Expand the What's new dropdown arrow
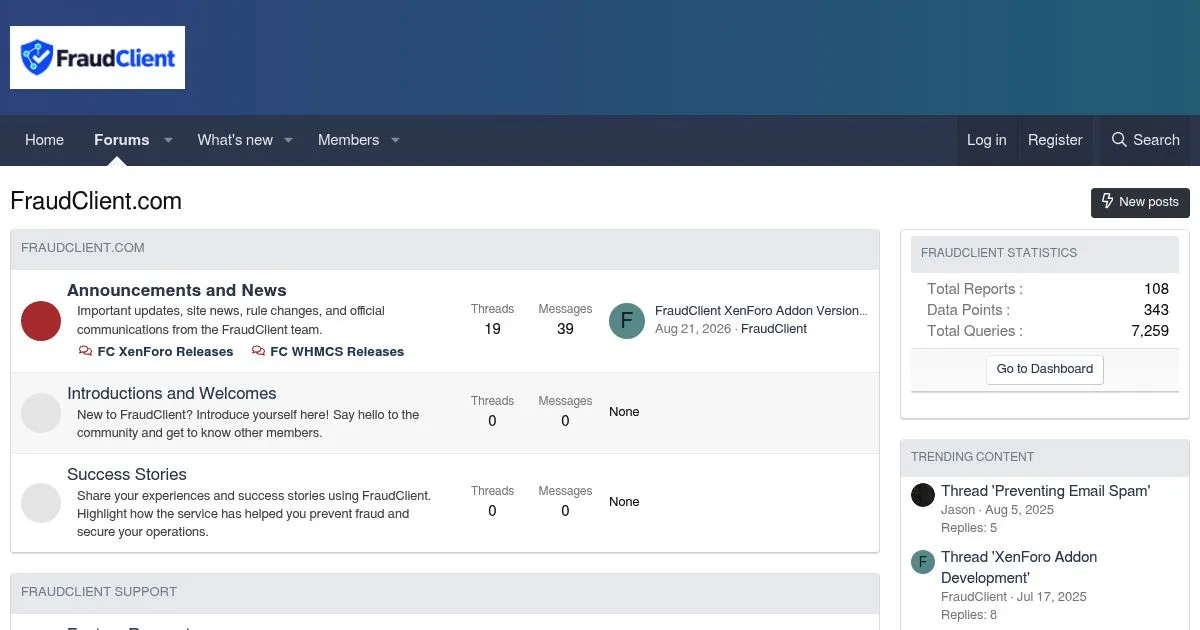 (288, 140)
